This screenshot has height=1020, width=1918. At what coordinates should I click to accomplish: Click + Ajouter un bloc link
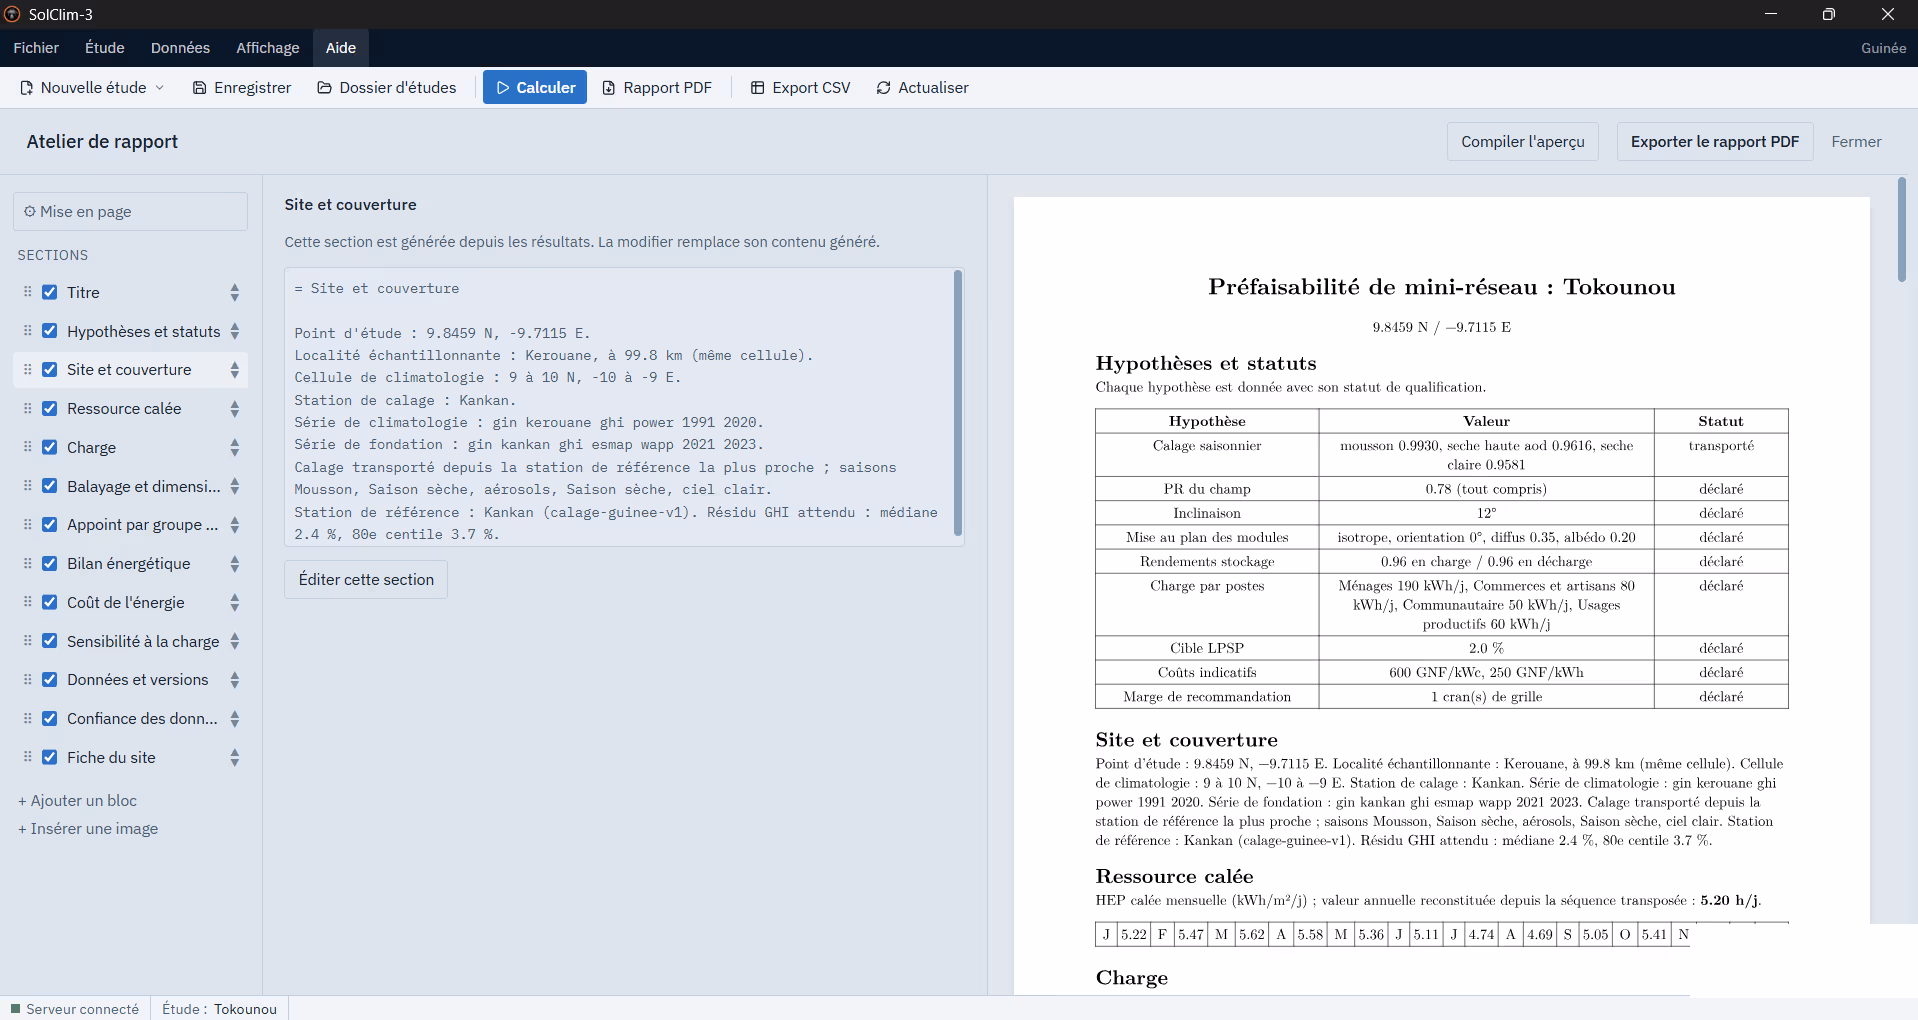click(77, 801)
